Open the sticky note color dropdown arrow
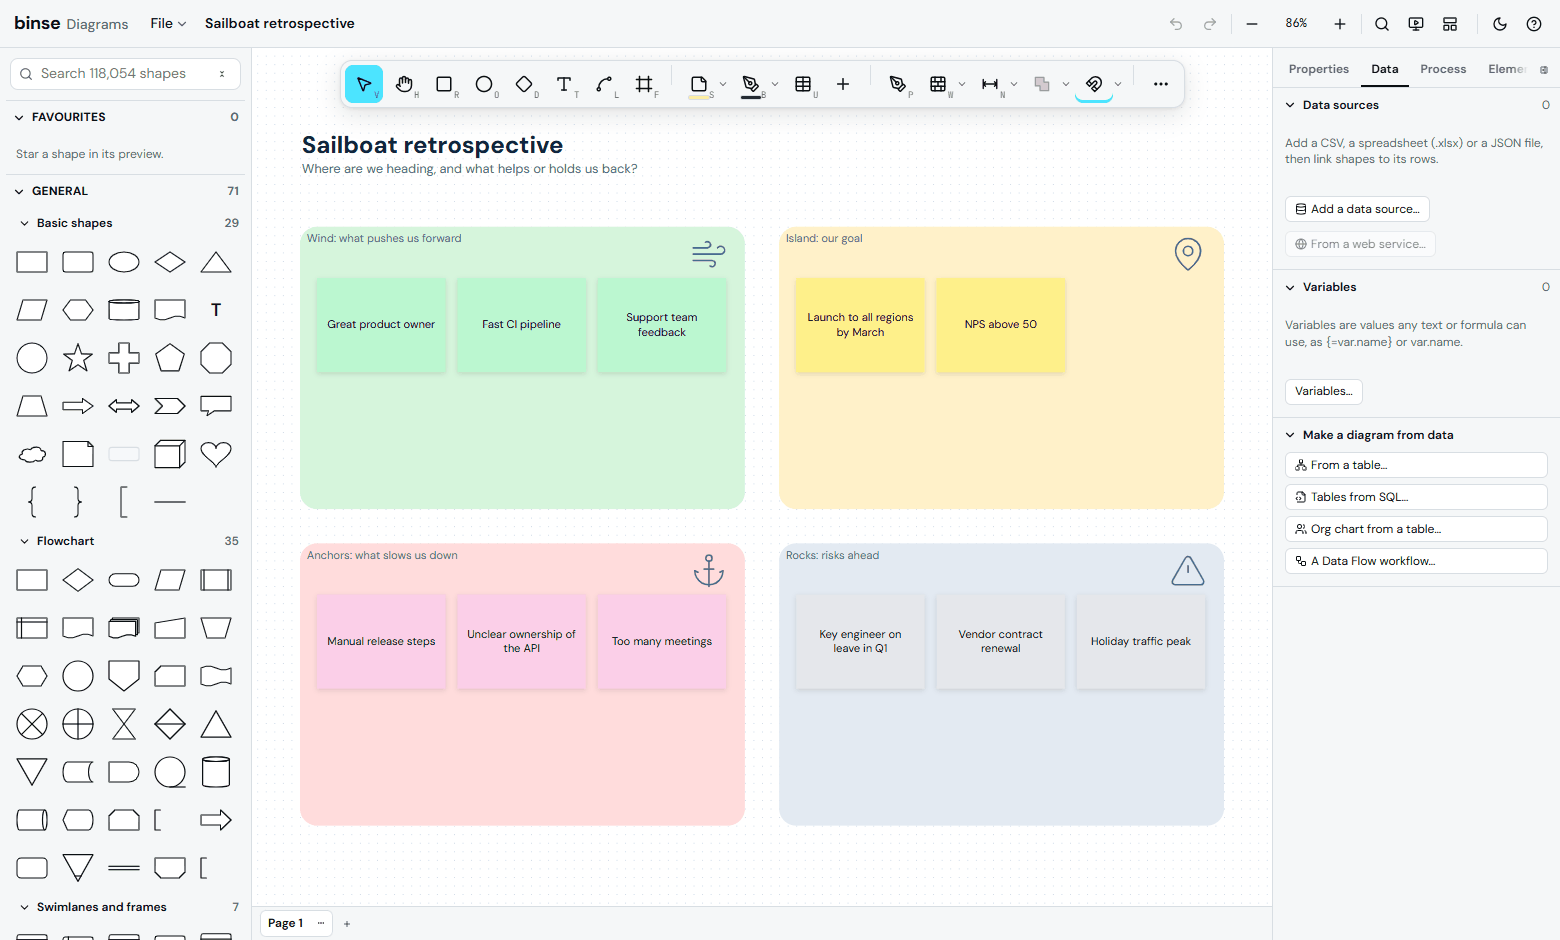 [x=723, y=84]
